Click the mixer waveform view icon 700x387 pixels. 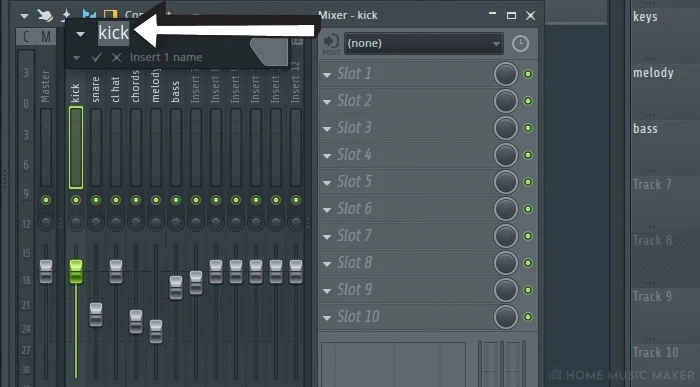89,16
